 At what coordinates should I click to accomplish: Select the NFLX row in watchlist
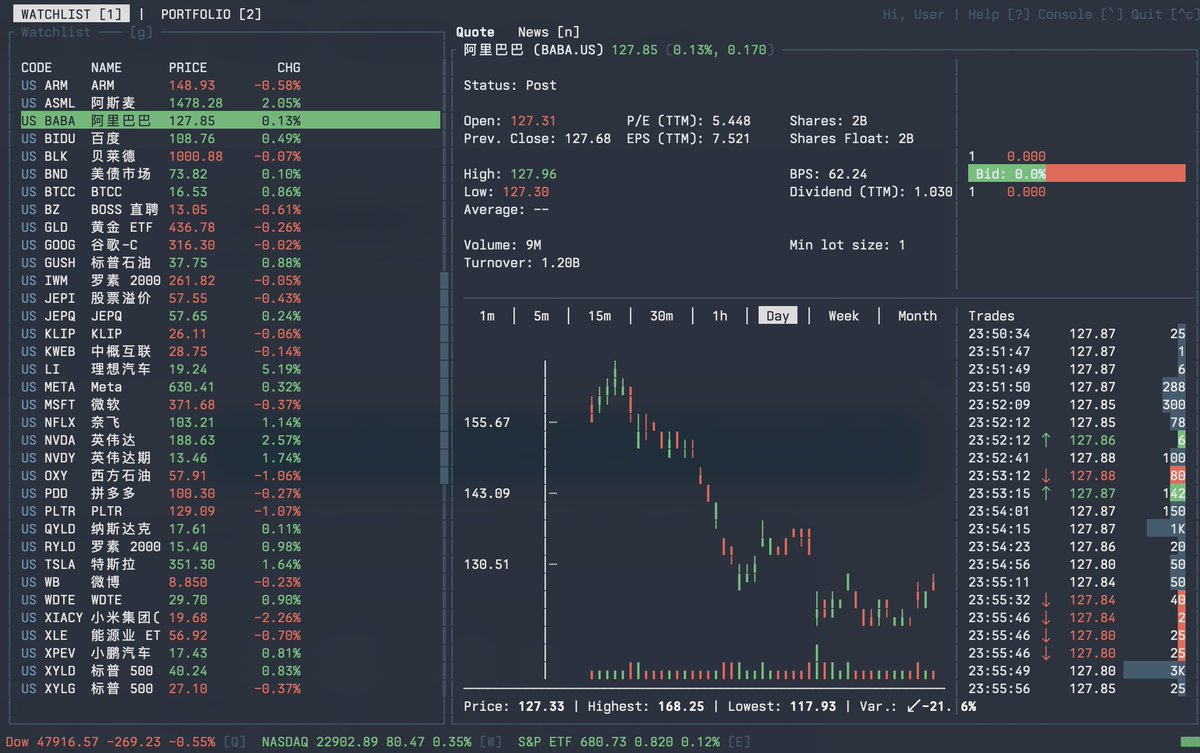coord(230,423)
